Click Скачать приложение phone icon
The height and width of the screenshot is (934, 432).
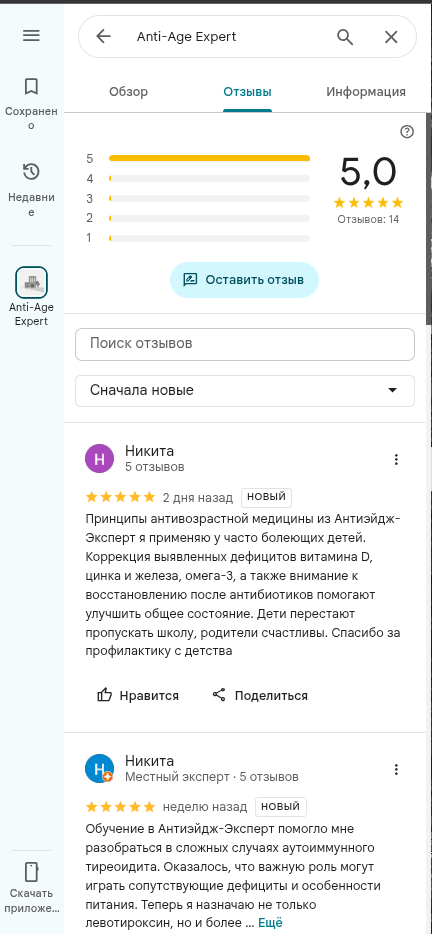click(31, 872)
